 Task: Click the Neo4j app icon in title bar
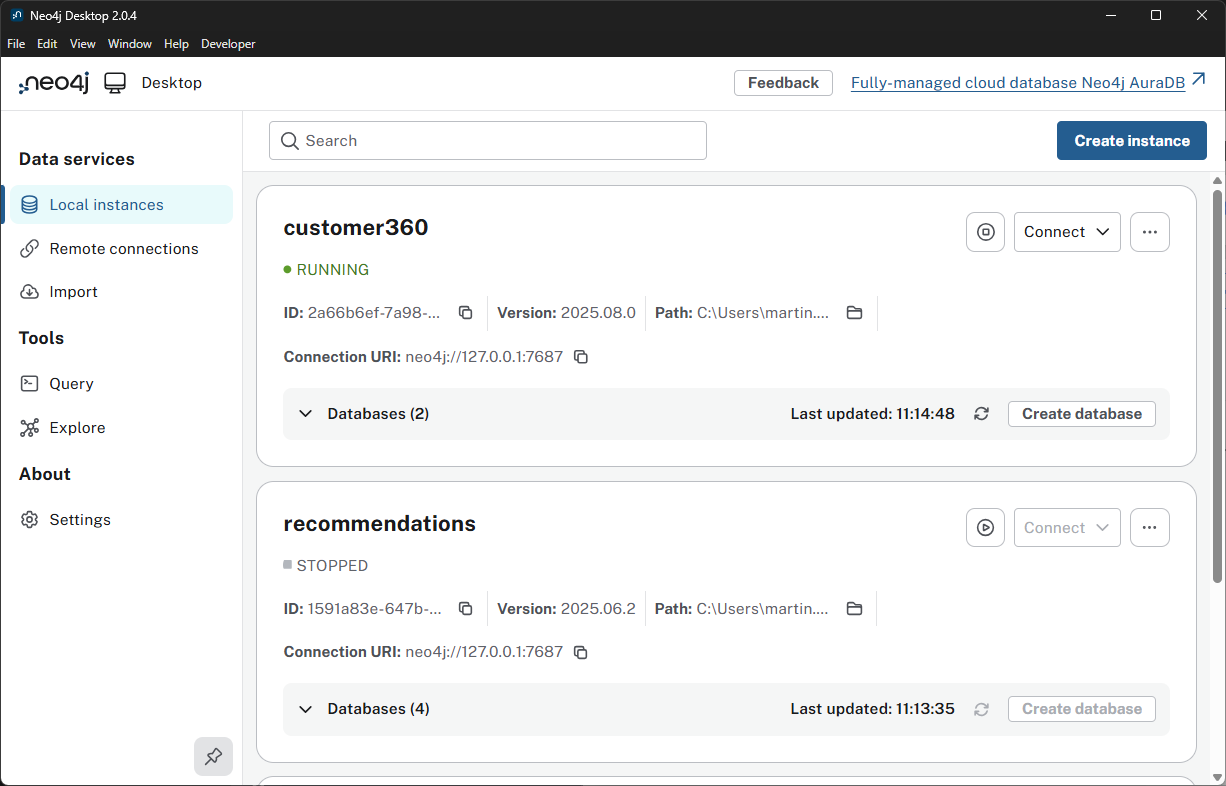(x=16, y=15)
